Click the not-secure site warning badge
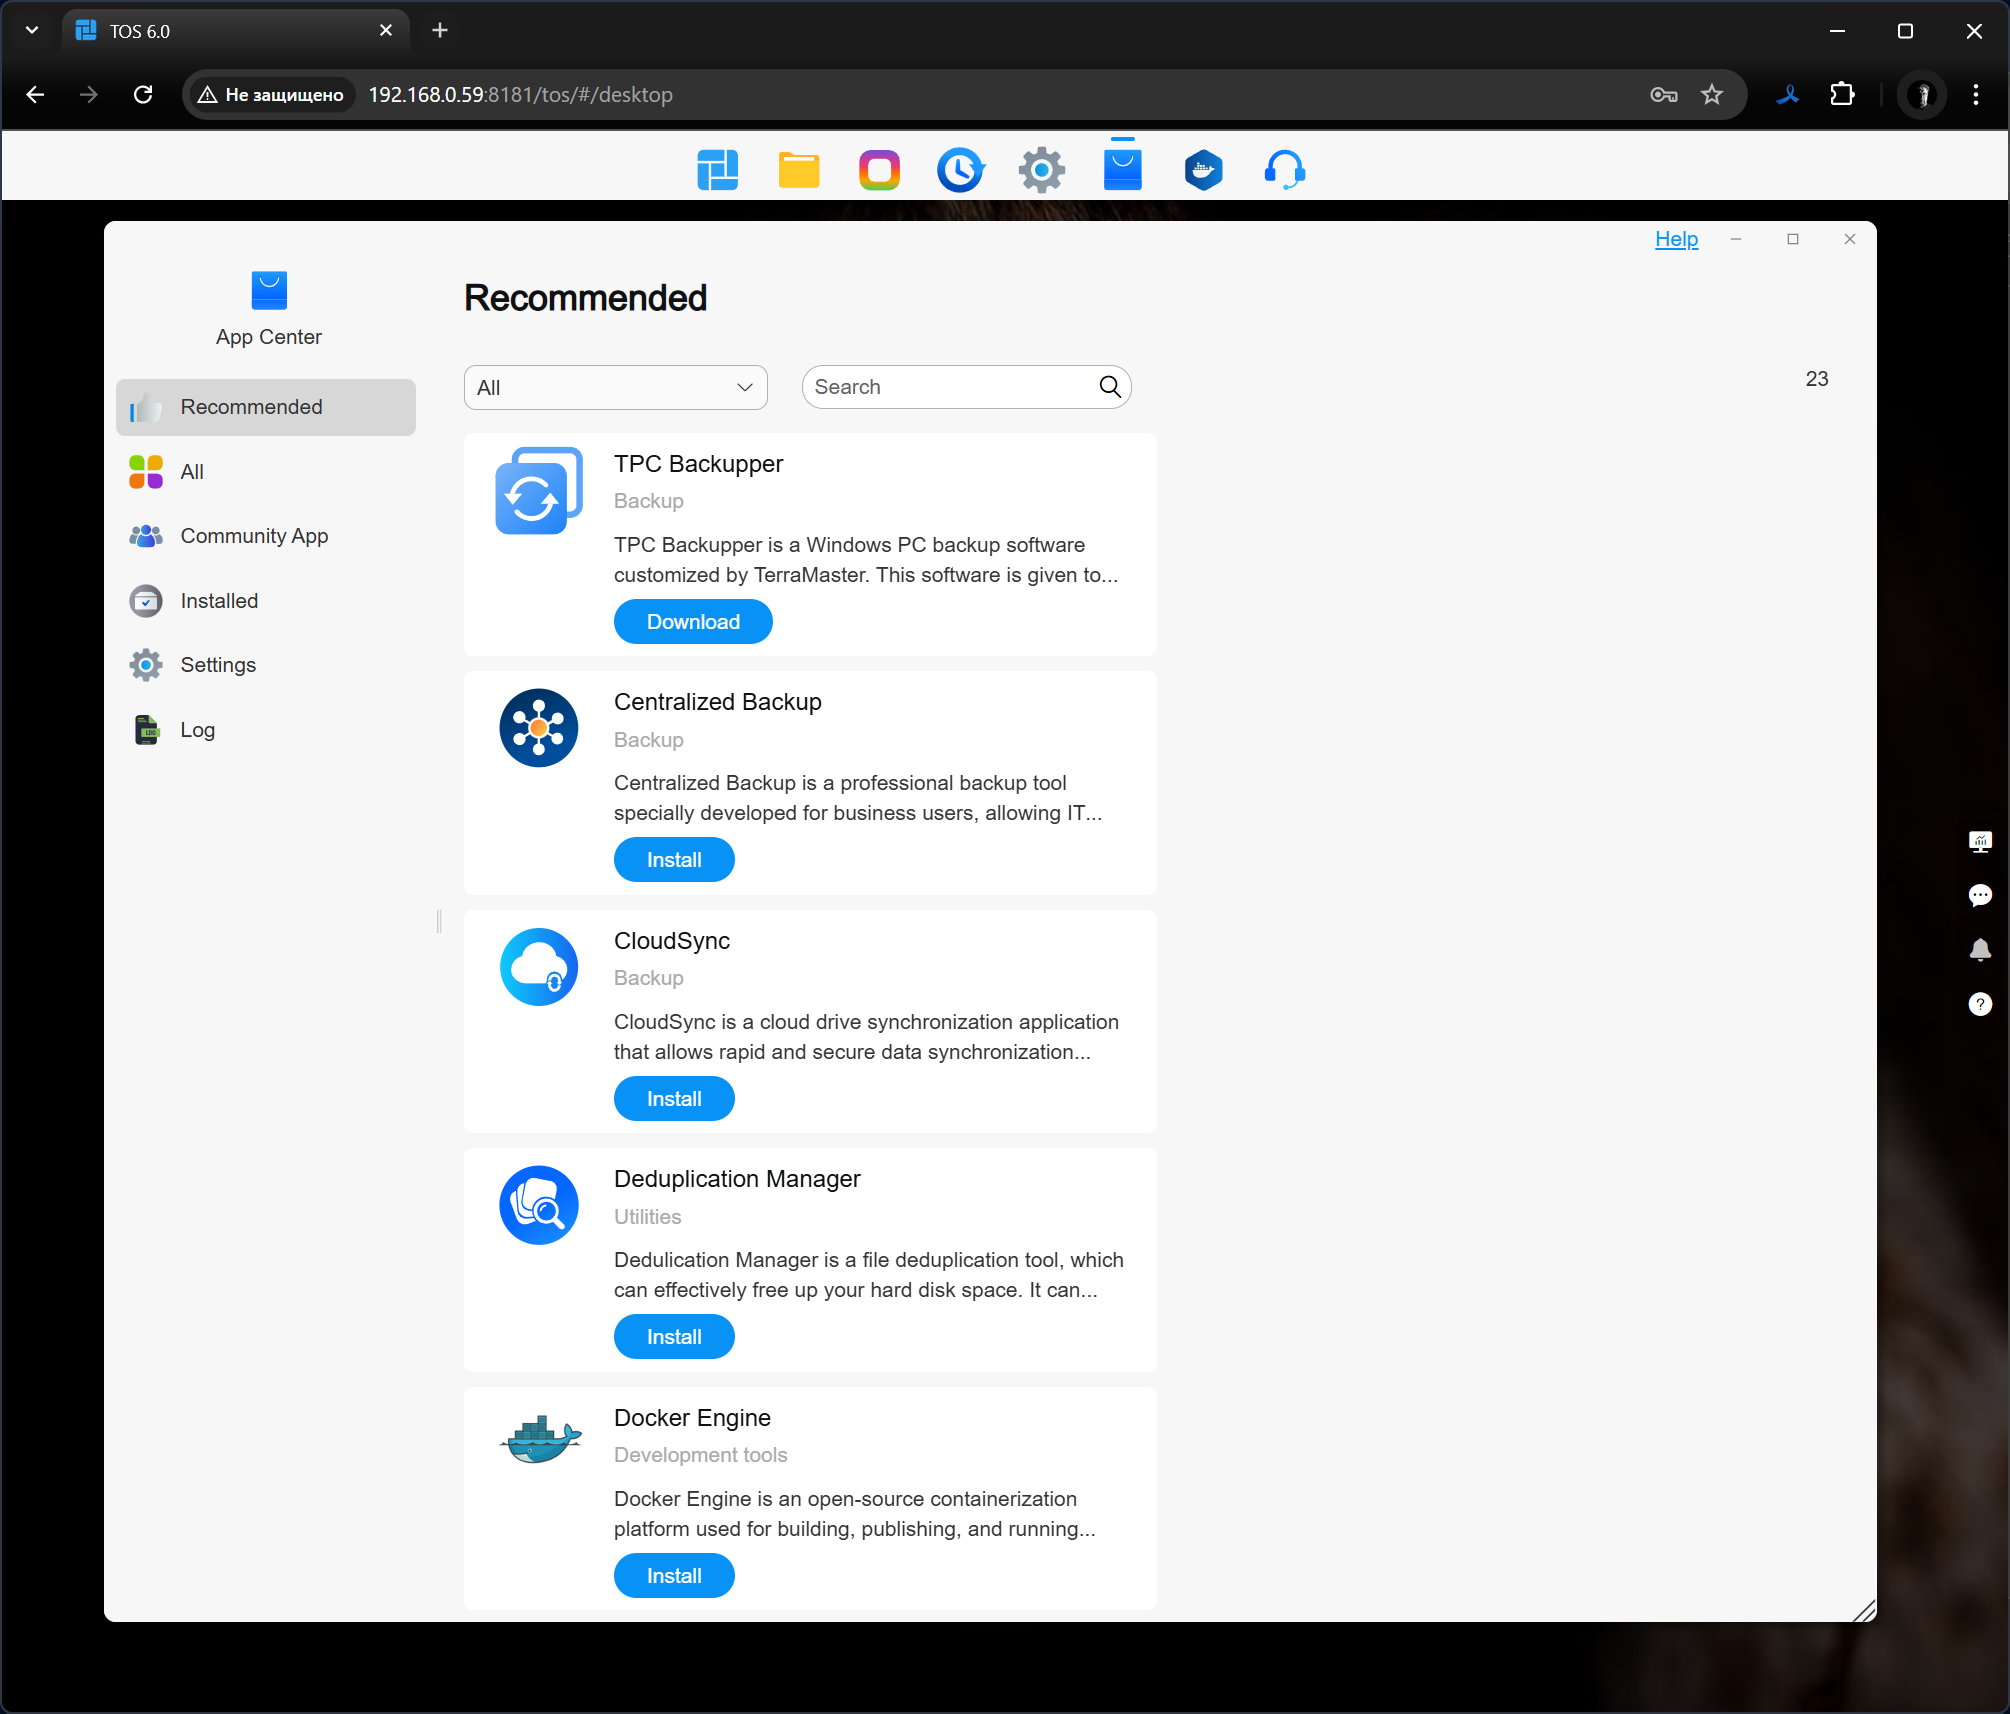This screenshot has width=2010, height=1714. coord(271,94)
